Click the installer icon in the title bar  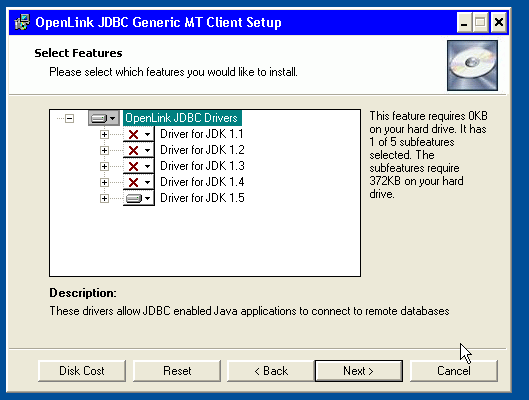22,22
